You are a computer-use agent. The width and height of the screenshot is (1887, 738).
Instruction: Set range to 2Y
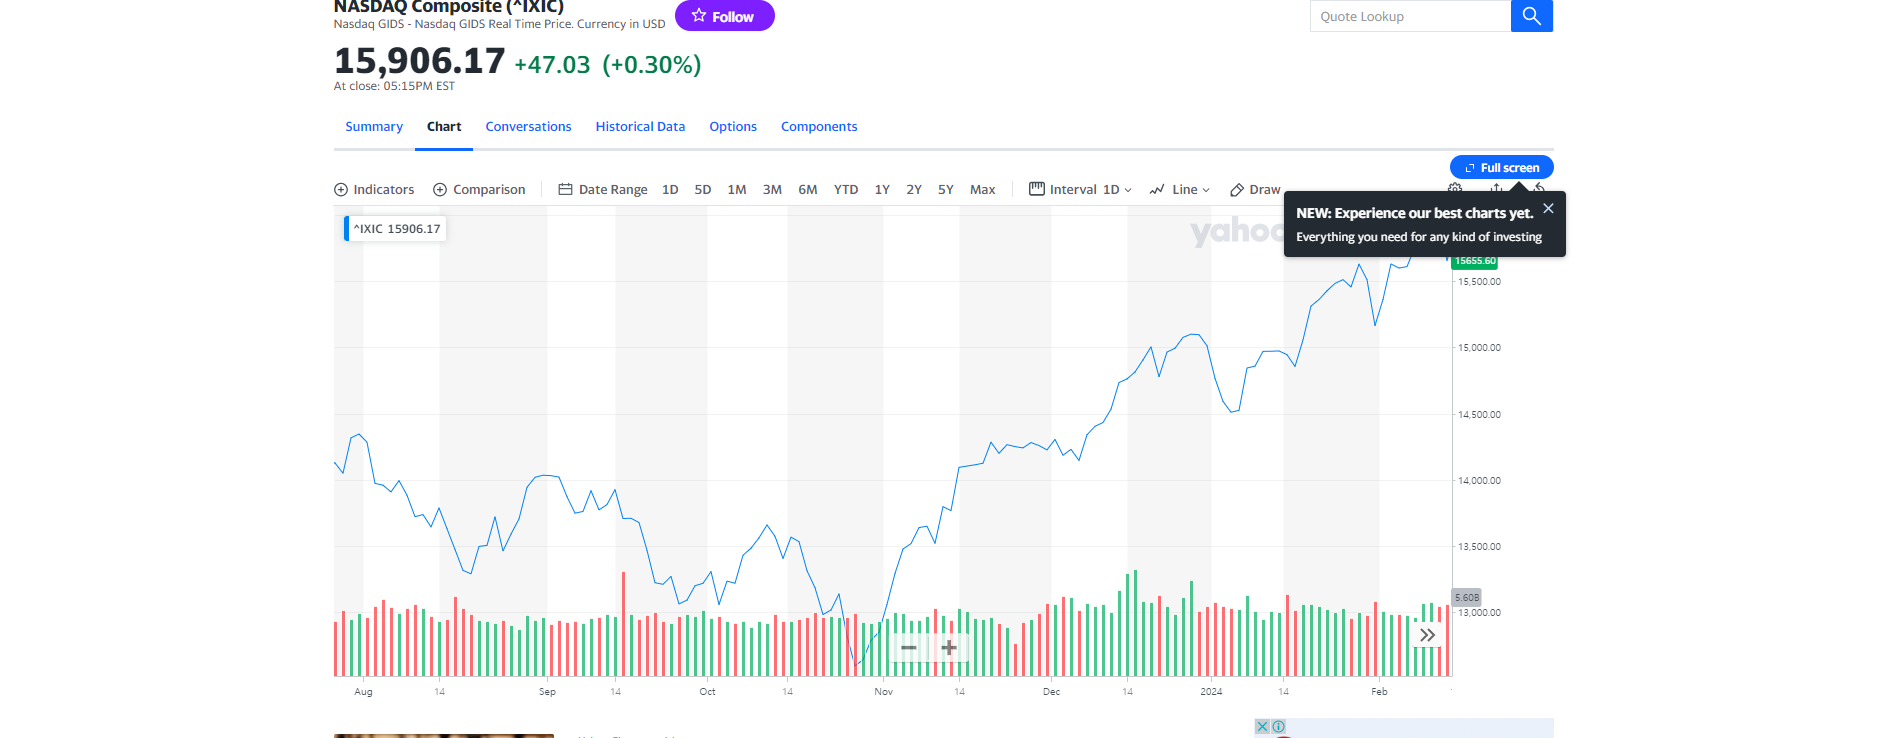[914, 190]
